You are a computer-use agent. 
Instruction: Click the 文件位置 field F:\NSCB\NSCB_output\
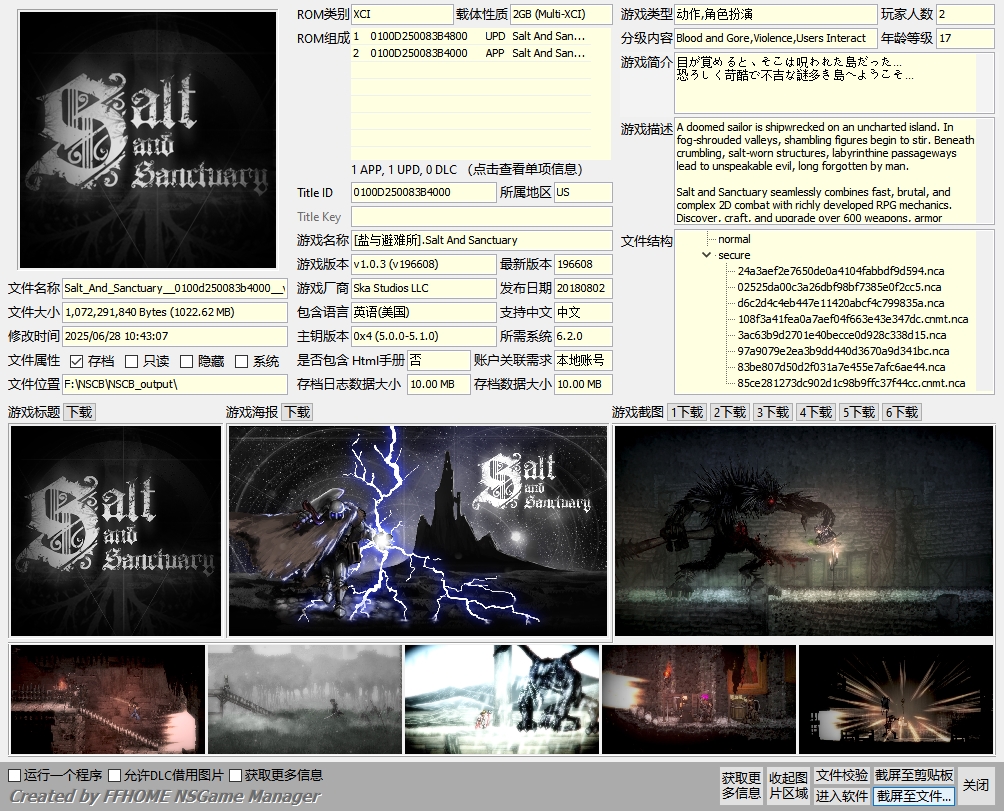(x=175, y=385)
